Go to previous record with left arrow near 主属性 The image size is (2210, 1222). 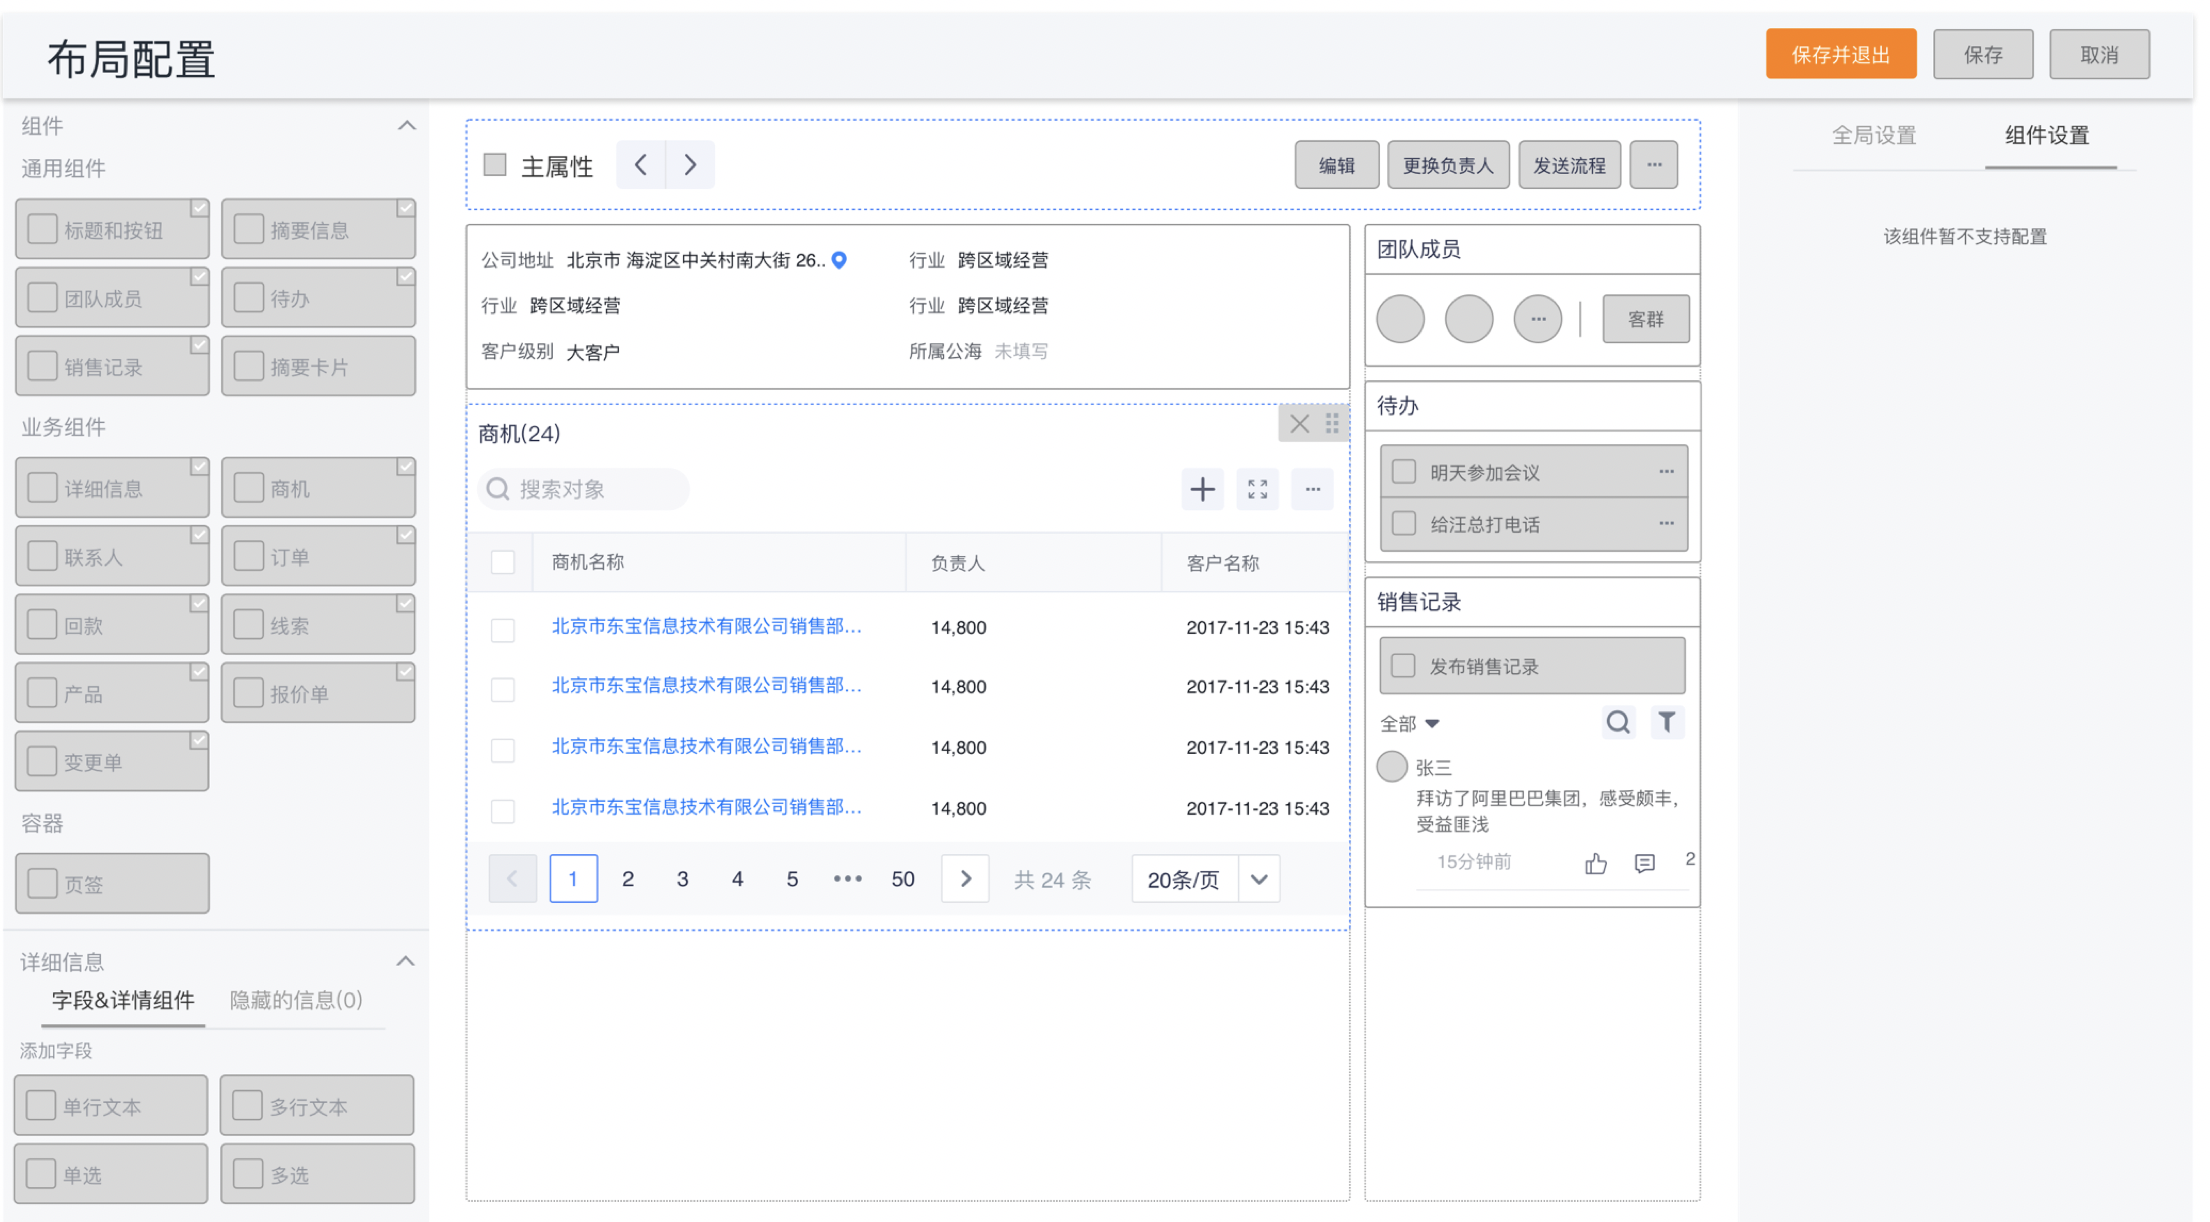click(641, 165)
